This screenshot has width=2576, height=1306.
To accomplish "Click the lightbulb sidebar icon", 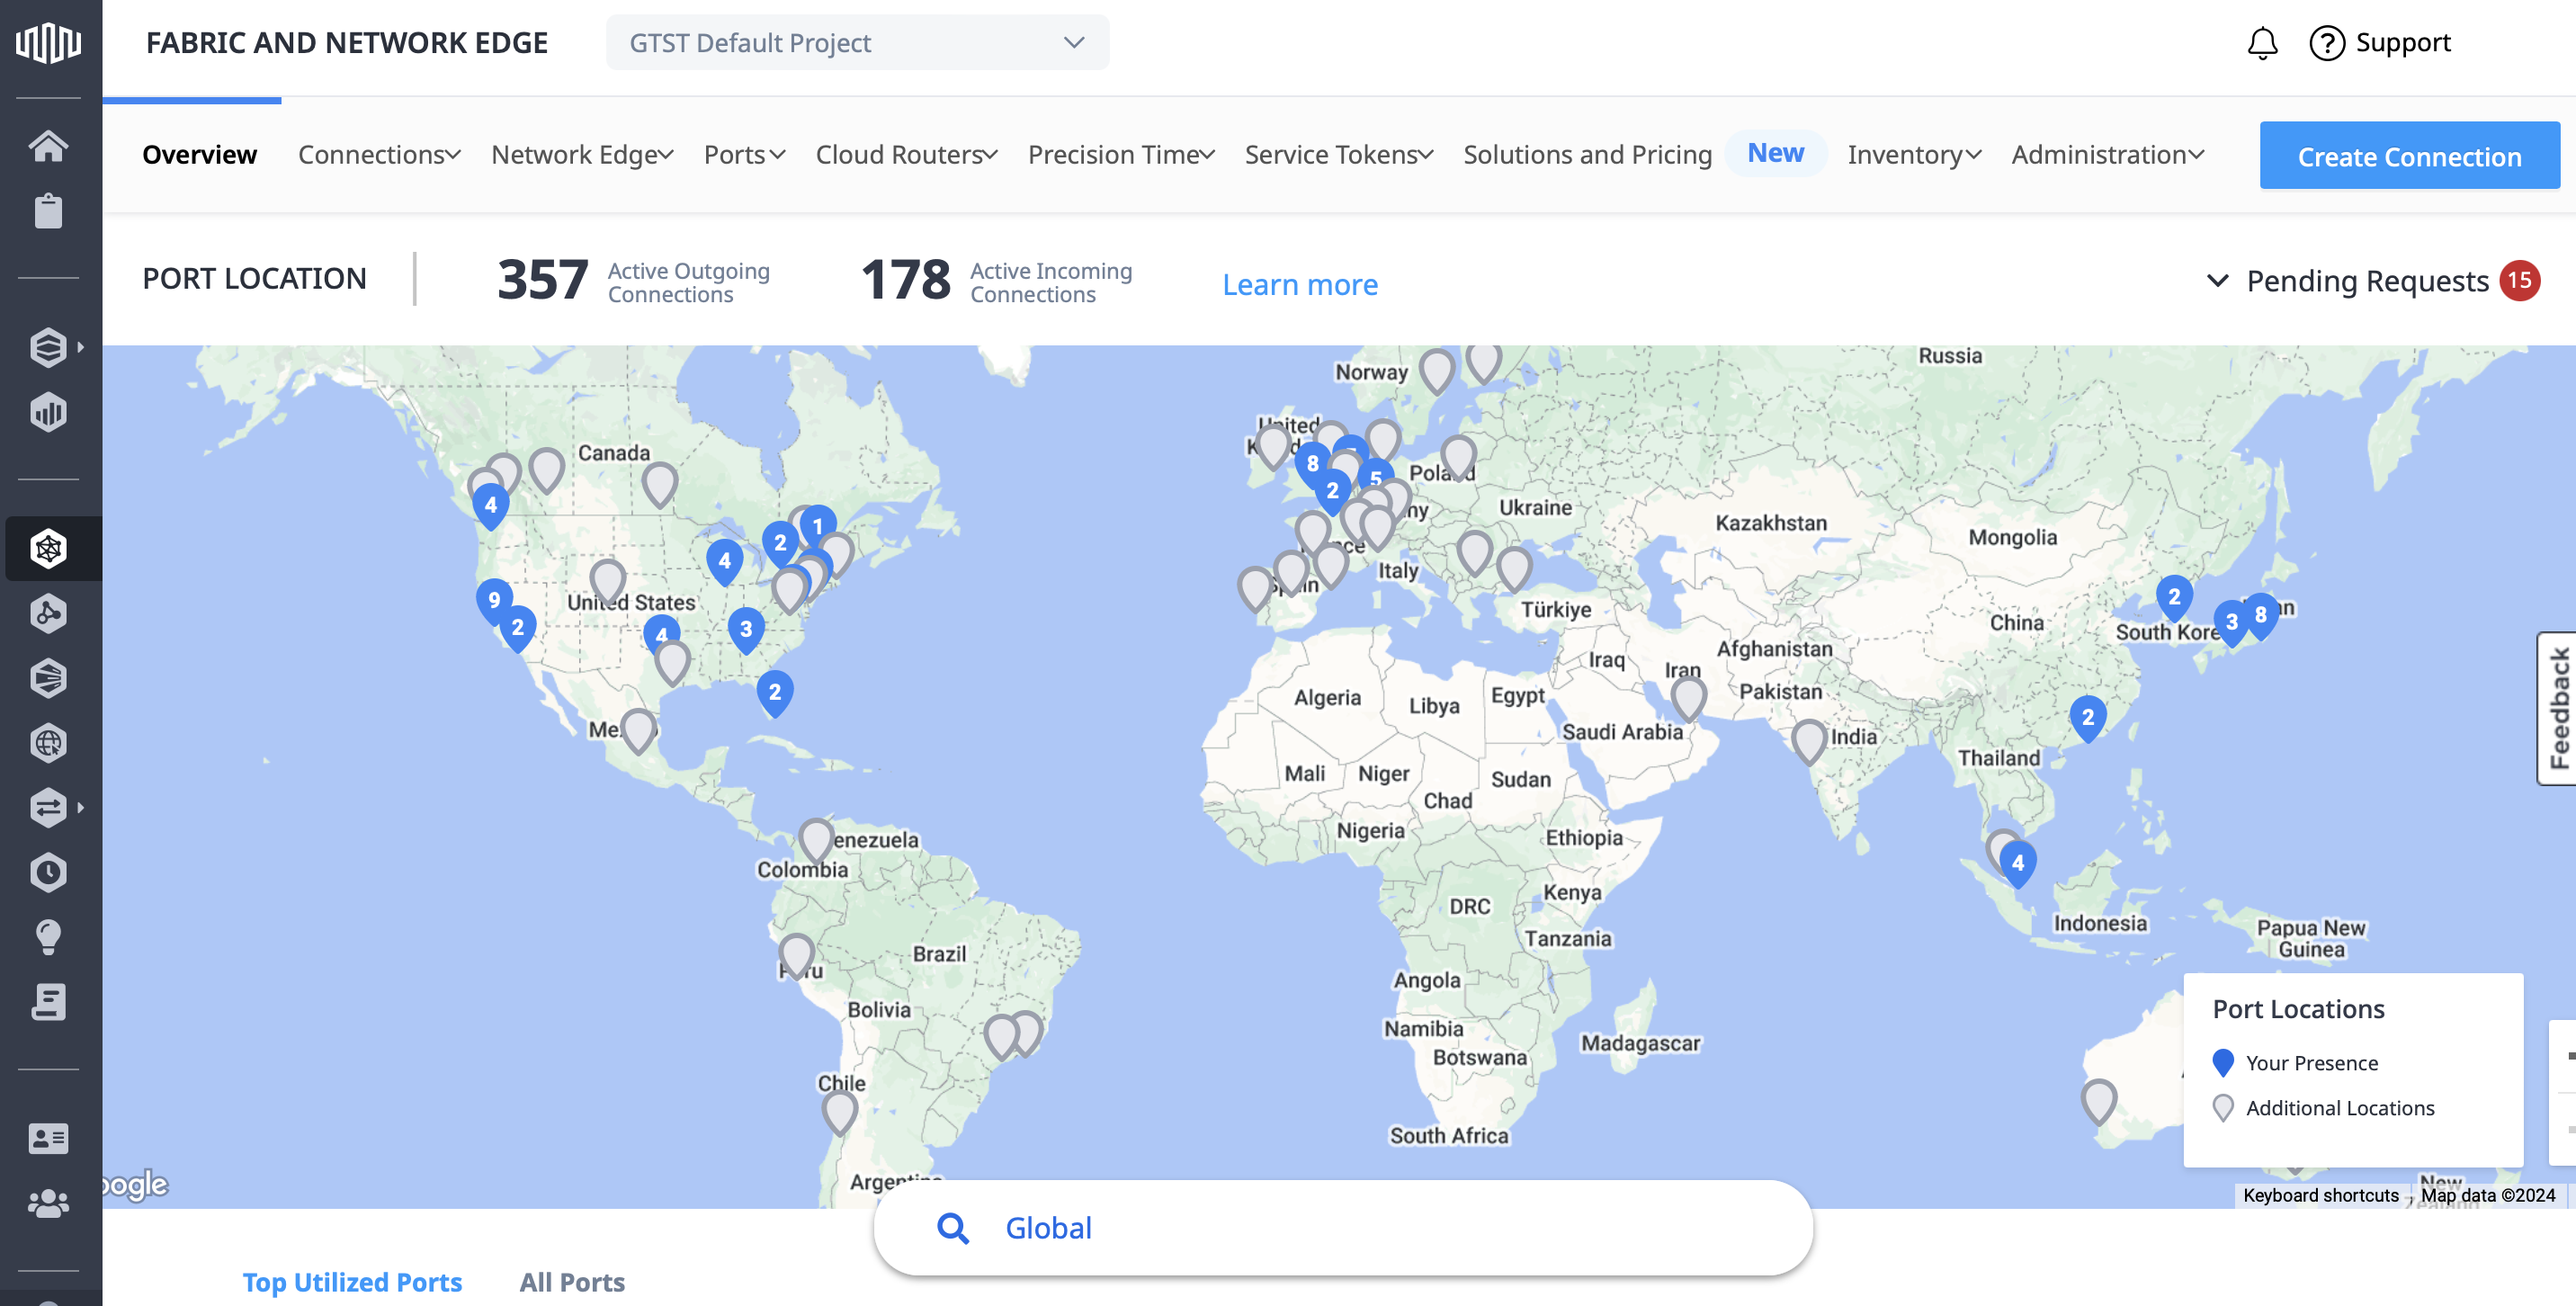I will pos(48,937).
